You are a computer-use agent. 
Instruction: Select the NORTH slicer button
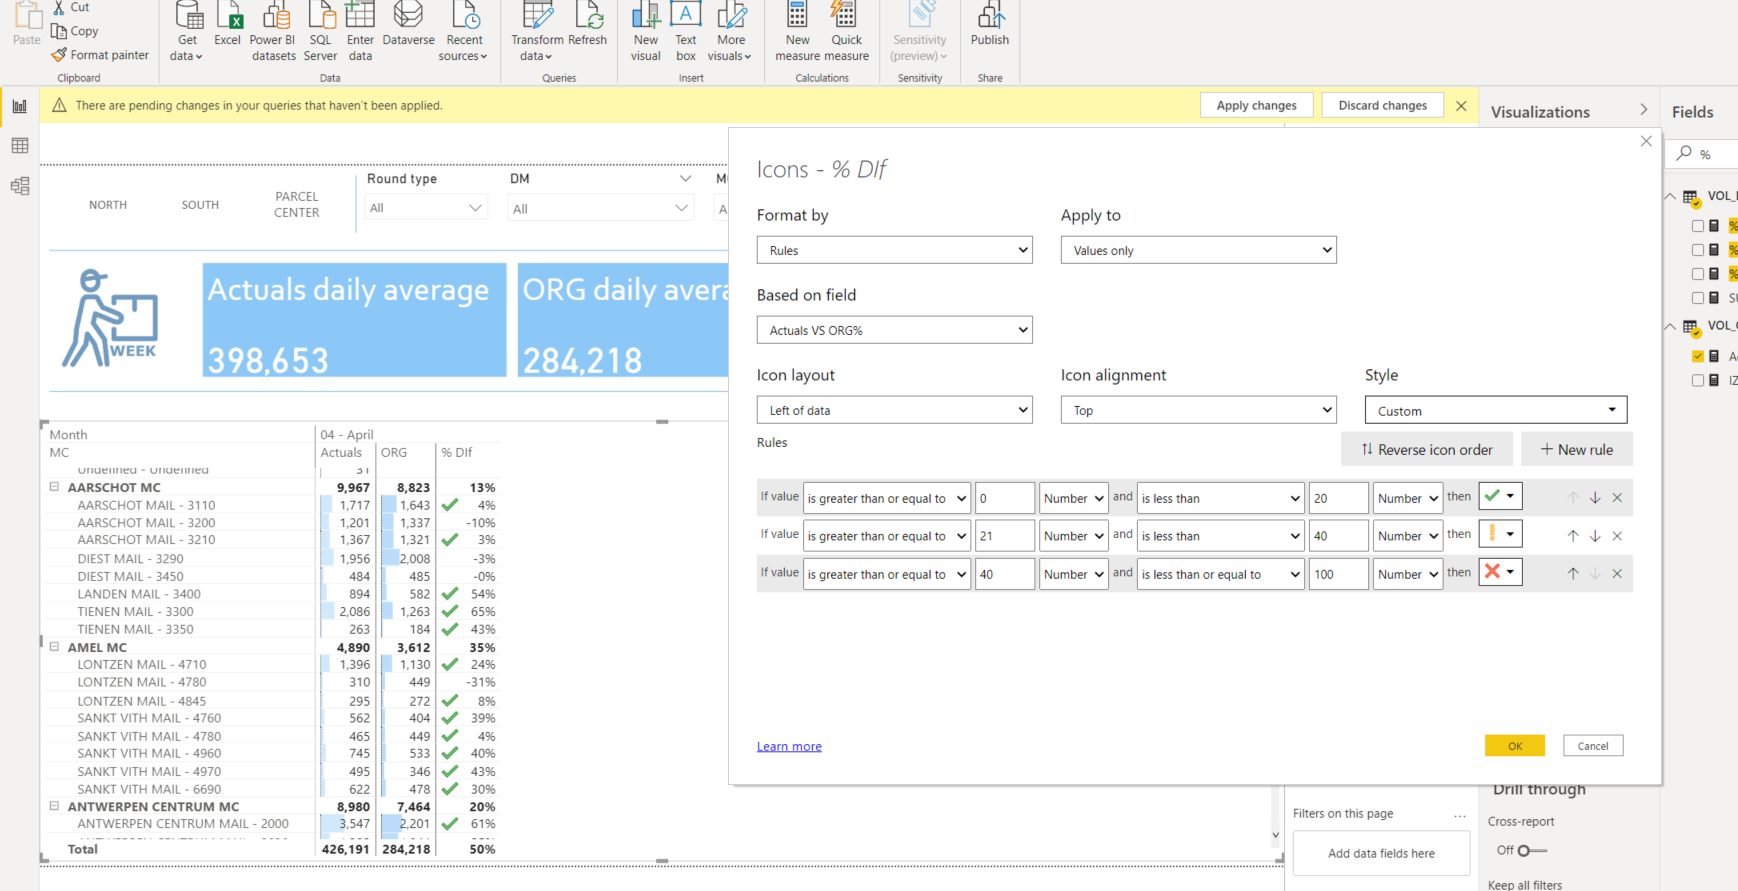[108, 205]
